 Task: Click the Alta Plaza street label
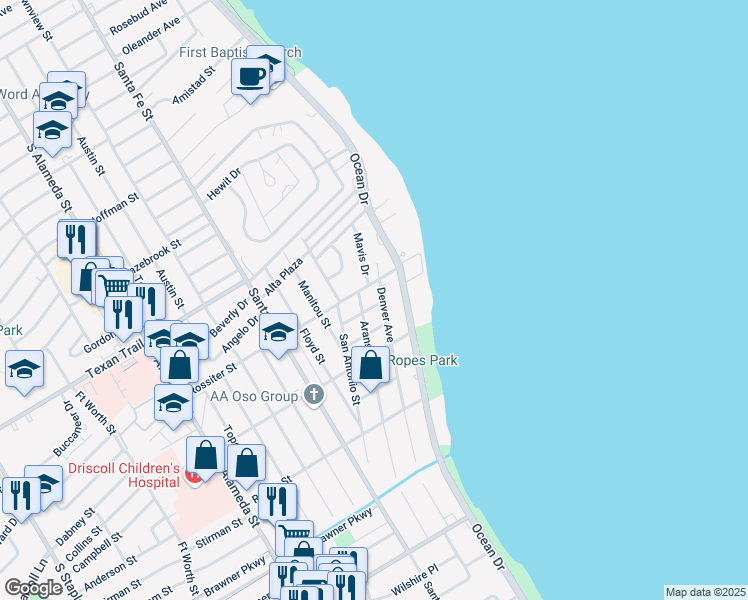pos(284,277)
